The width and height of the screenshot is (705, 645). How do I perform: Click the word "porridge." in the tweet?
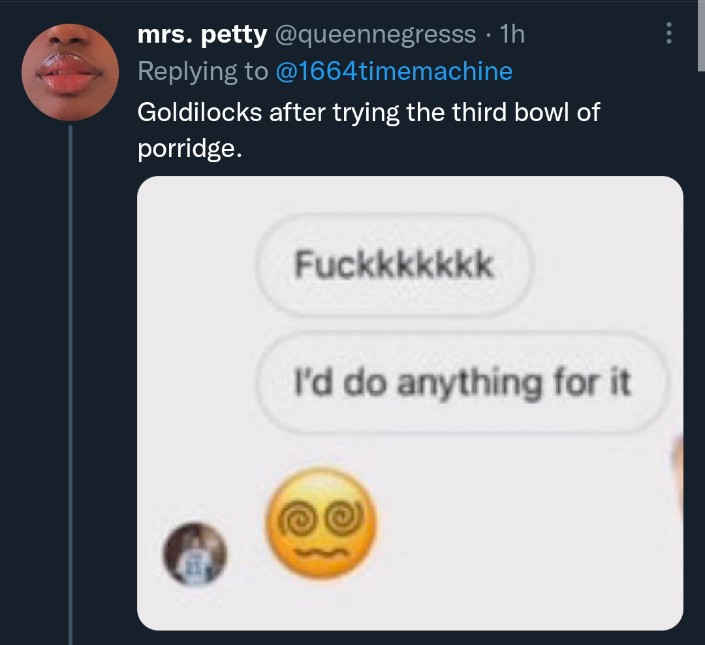tap(189, 148)
